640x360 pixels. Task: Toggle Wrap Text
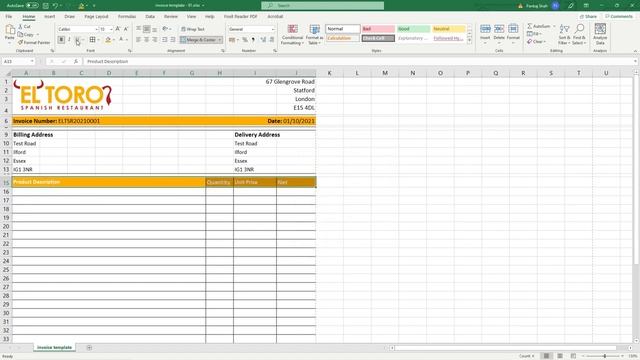click(x=193, y=29)
